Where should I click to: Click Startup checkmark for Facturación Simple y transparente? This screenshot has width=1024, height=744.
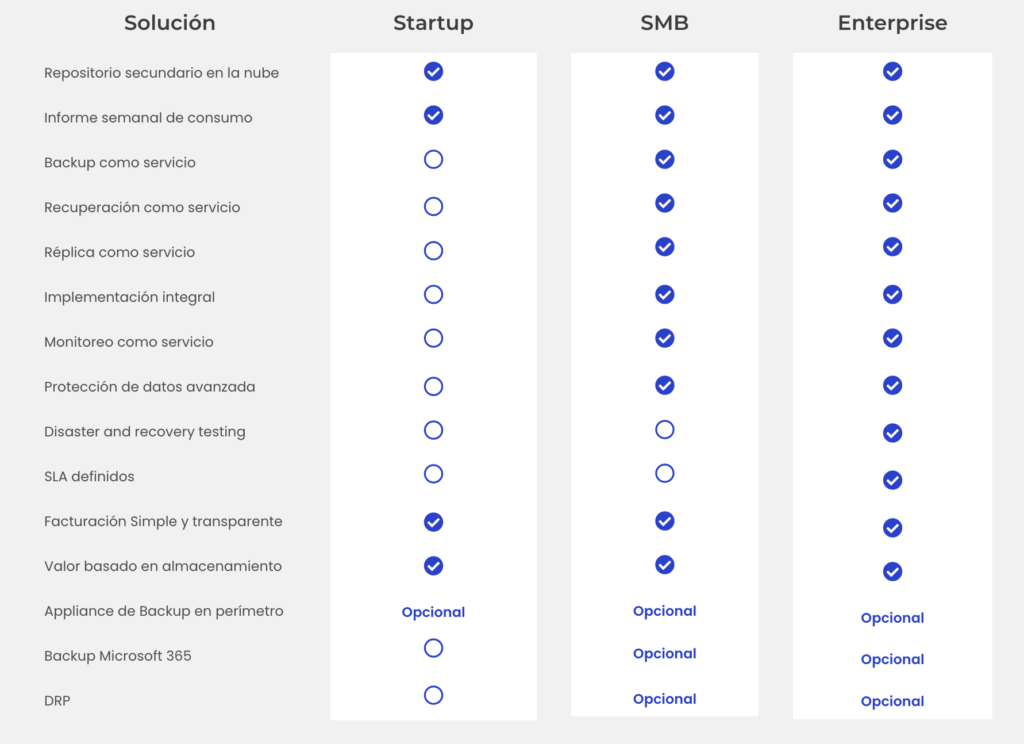pos(433,522)
